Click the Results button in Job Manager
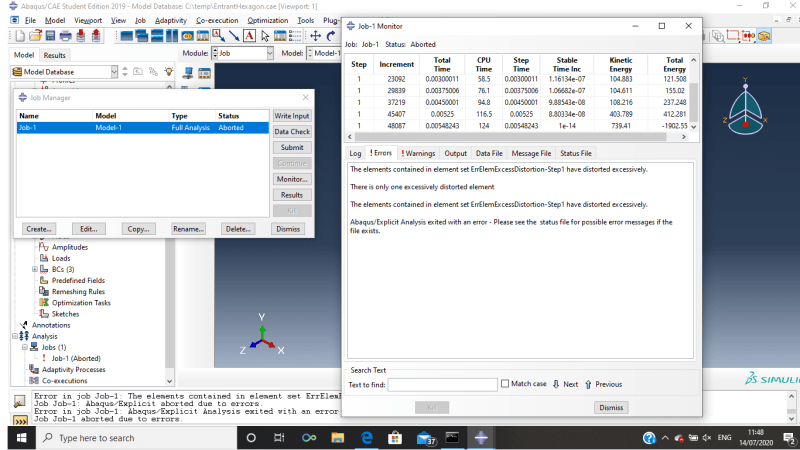The image size is (800, 450). point(292,195)
